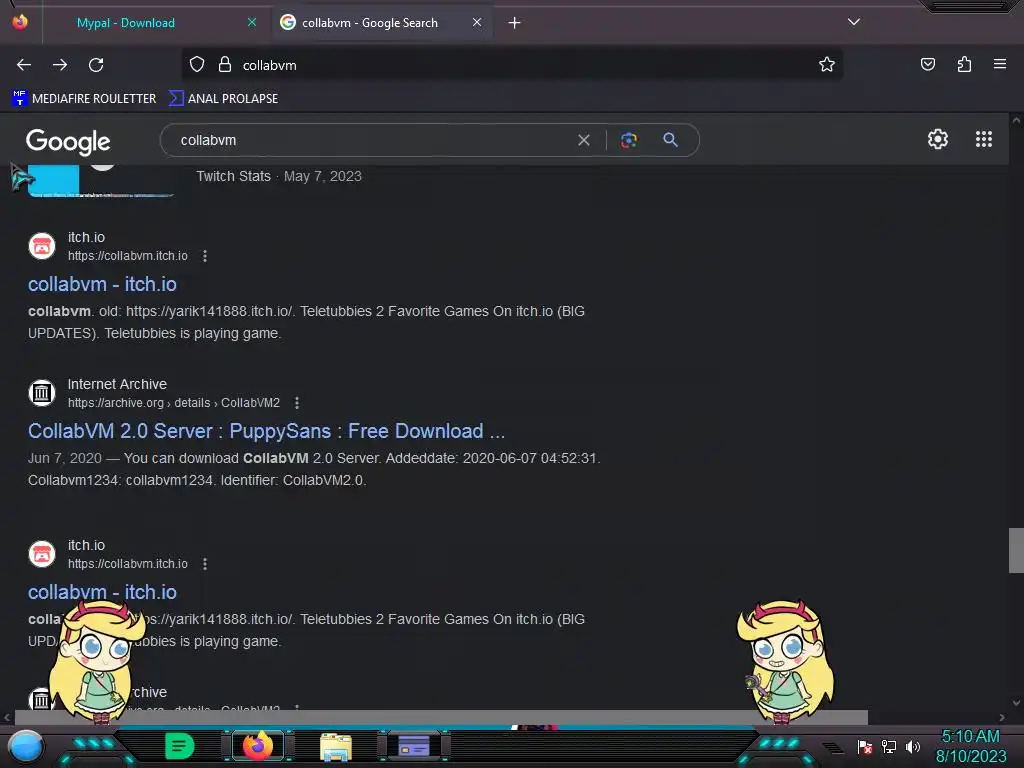The height and width of the screenshot is (768, 1024).
Task: Submit search with magnifier icon
Action: coord(671,140)
